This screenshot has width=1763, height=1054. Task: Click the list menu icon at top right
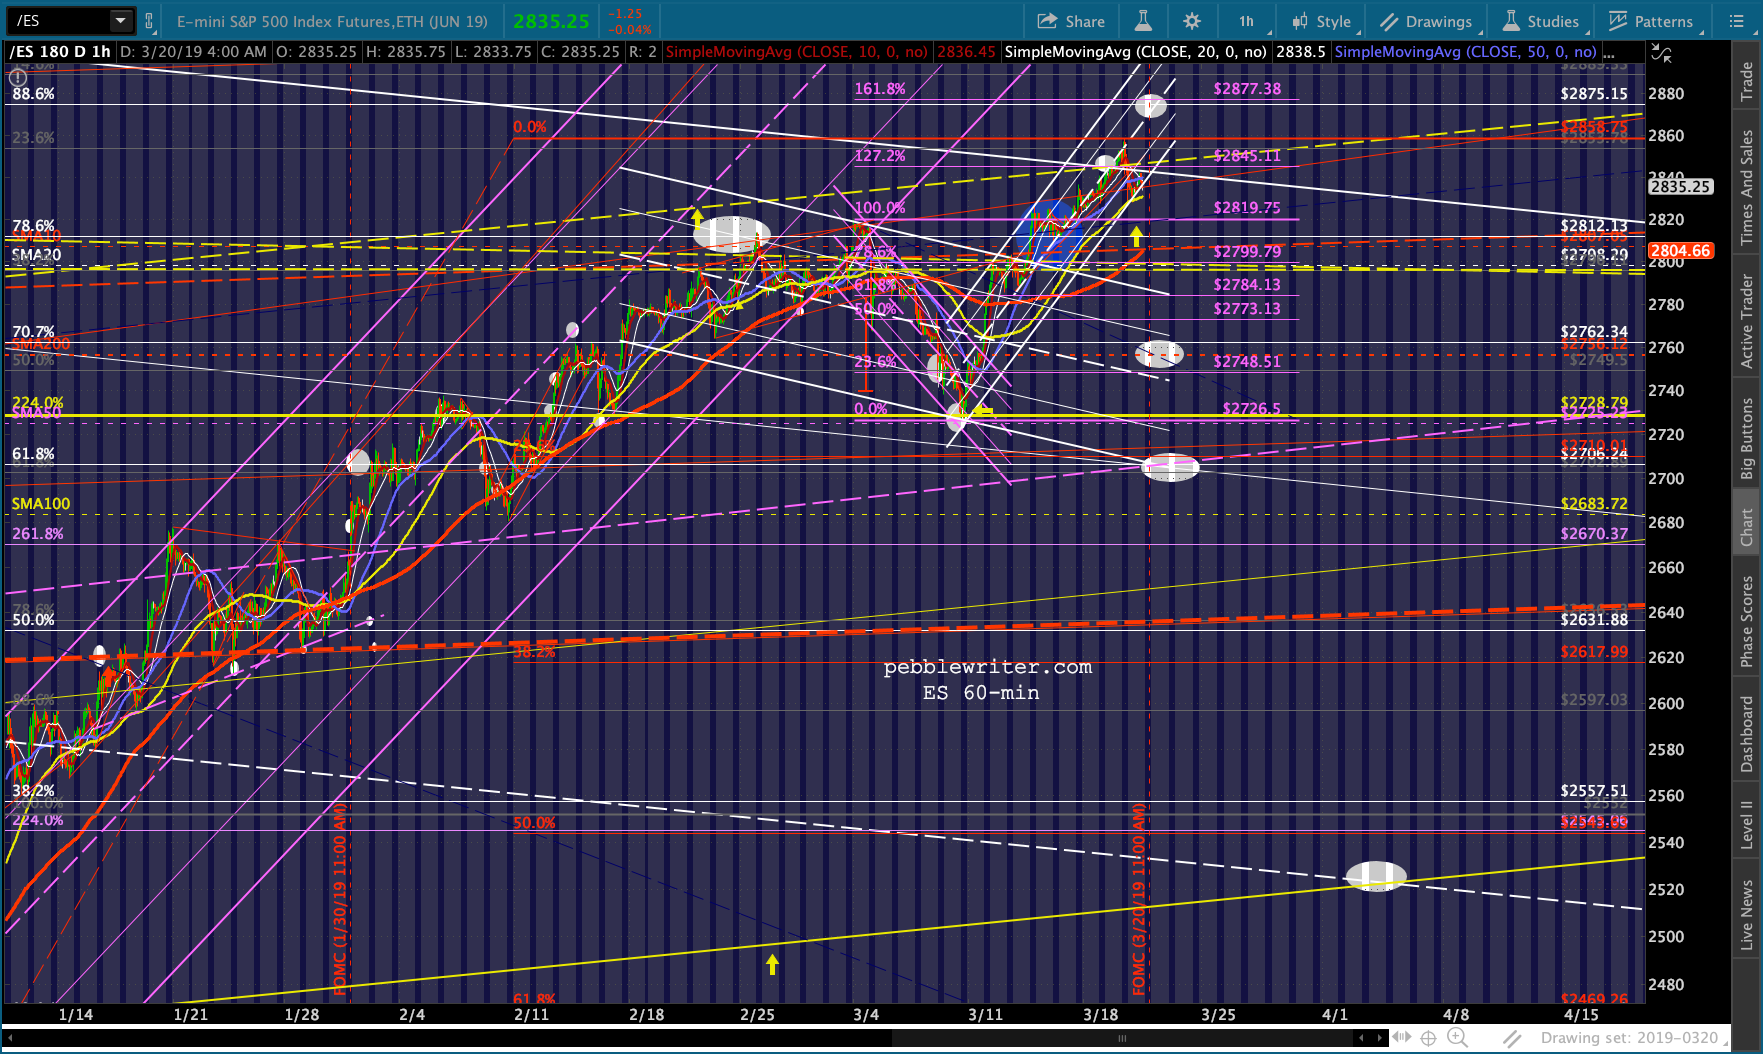tap(1737, 21)
